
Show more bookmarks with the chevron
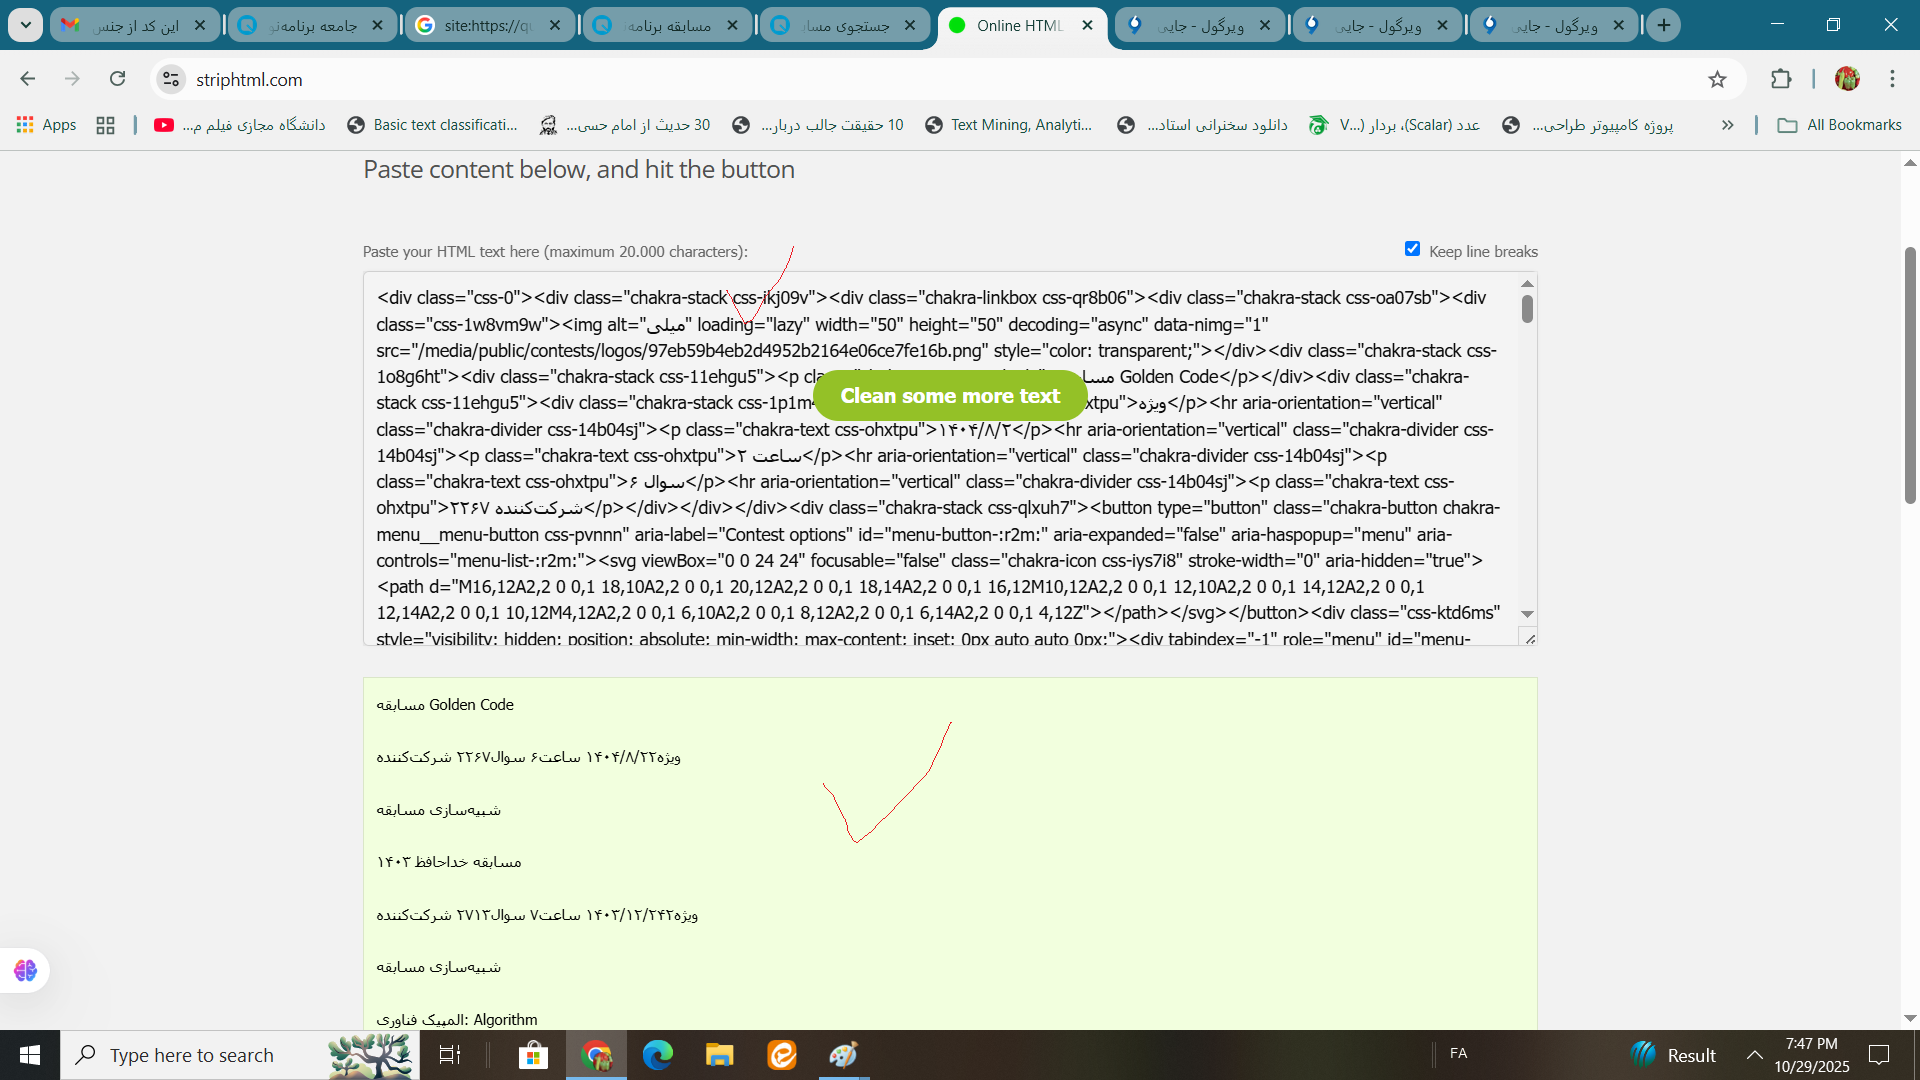[1727, 125]
